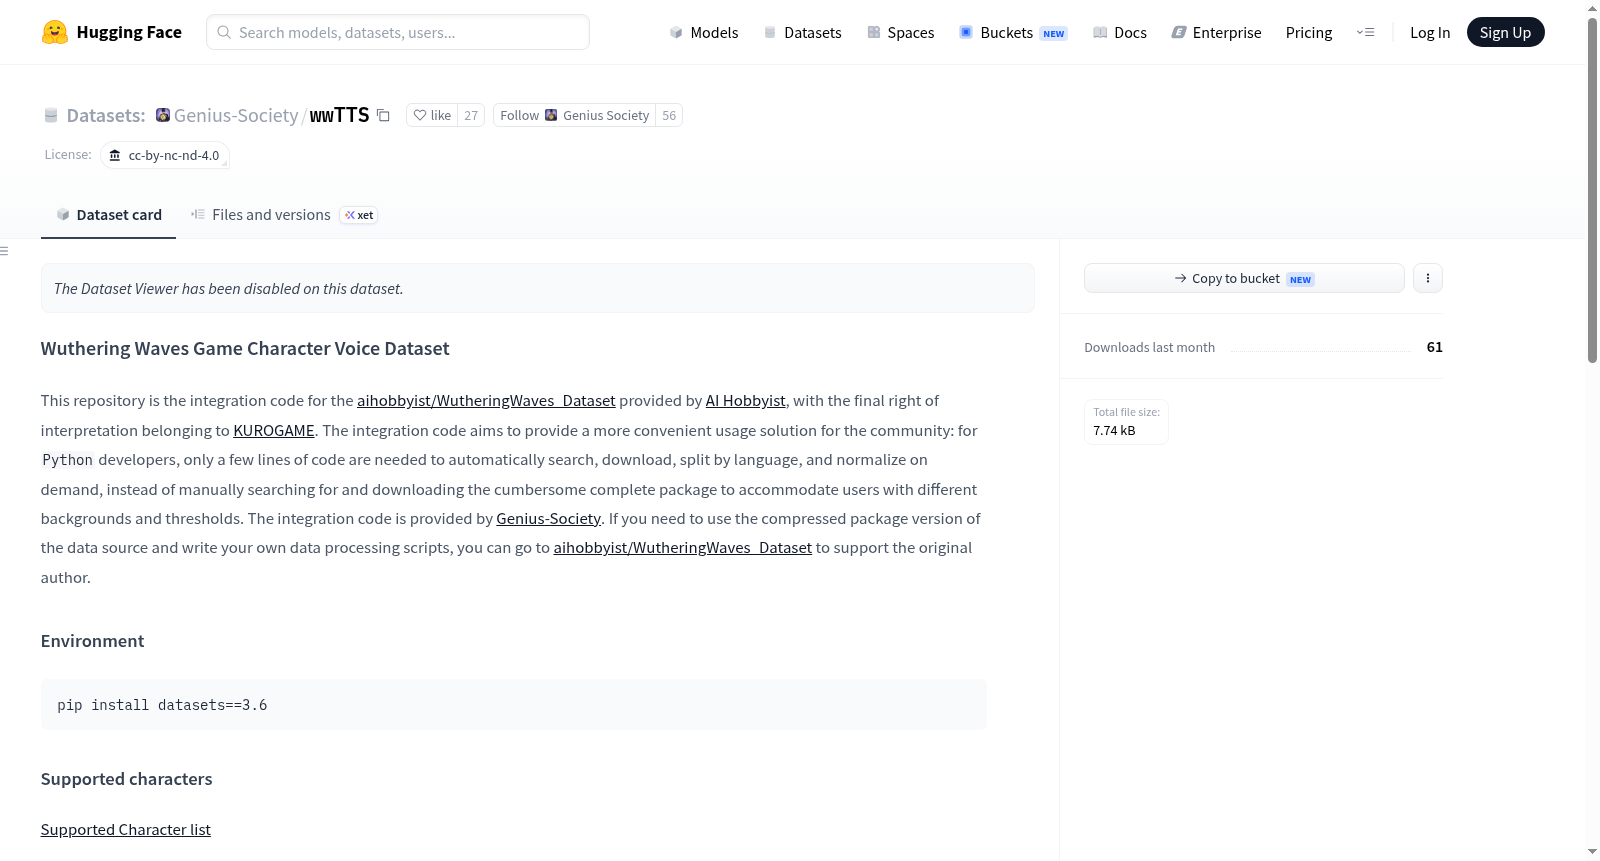Open the three-dot options menu beside Copy to bucket
The image size is (1600, 861).
coord(1428,278)
